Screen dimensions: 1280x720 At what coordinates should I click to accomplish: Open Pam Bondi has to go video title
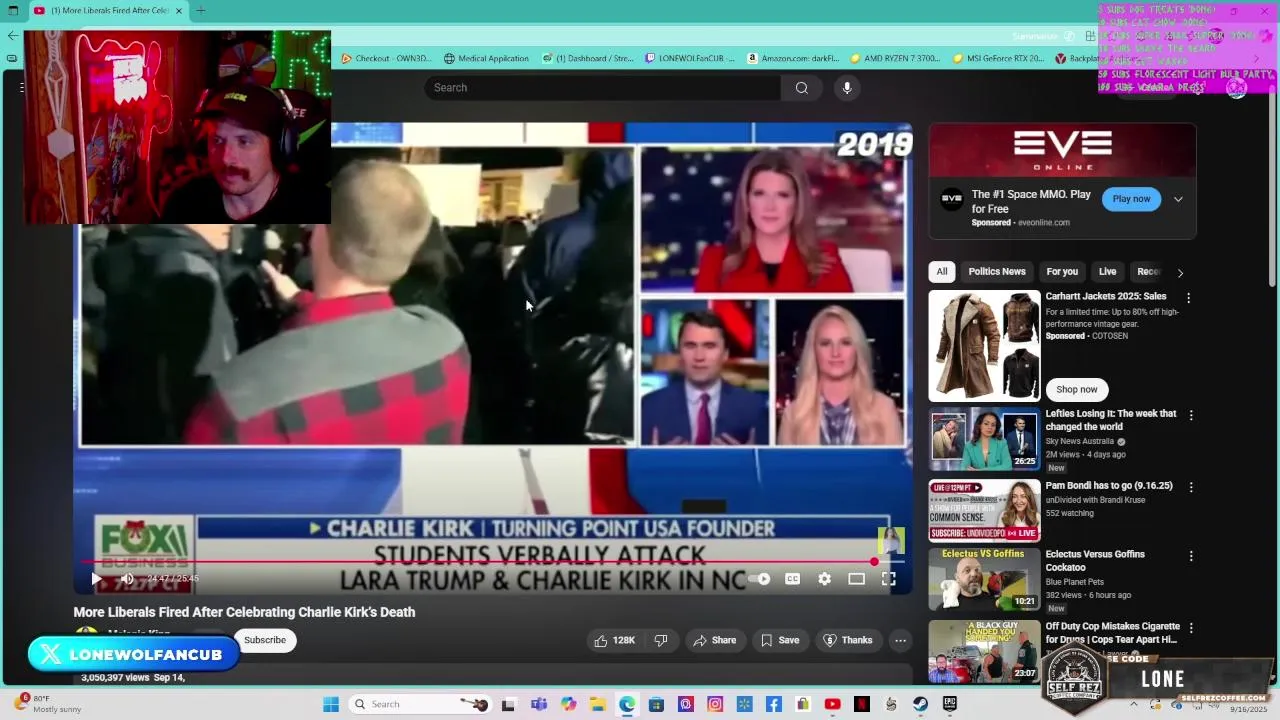pos(1108,485)
